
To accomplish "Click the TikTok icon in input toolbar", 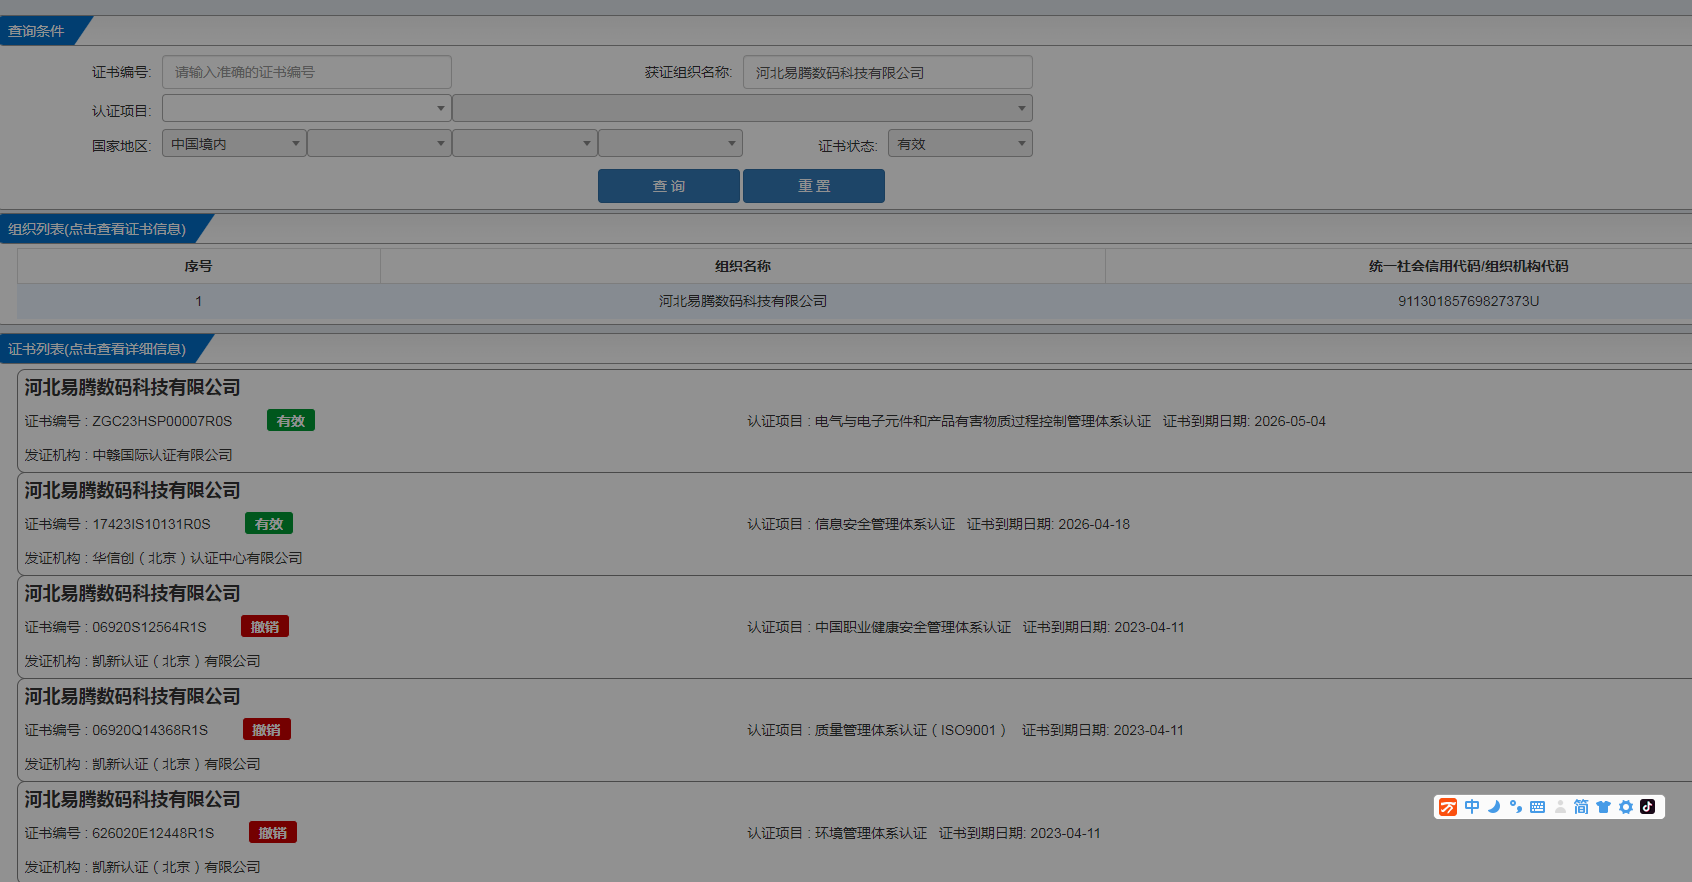I will pos(1648,807).
